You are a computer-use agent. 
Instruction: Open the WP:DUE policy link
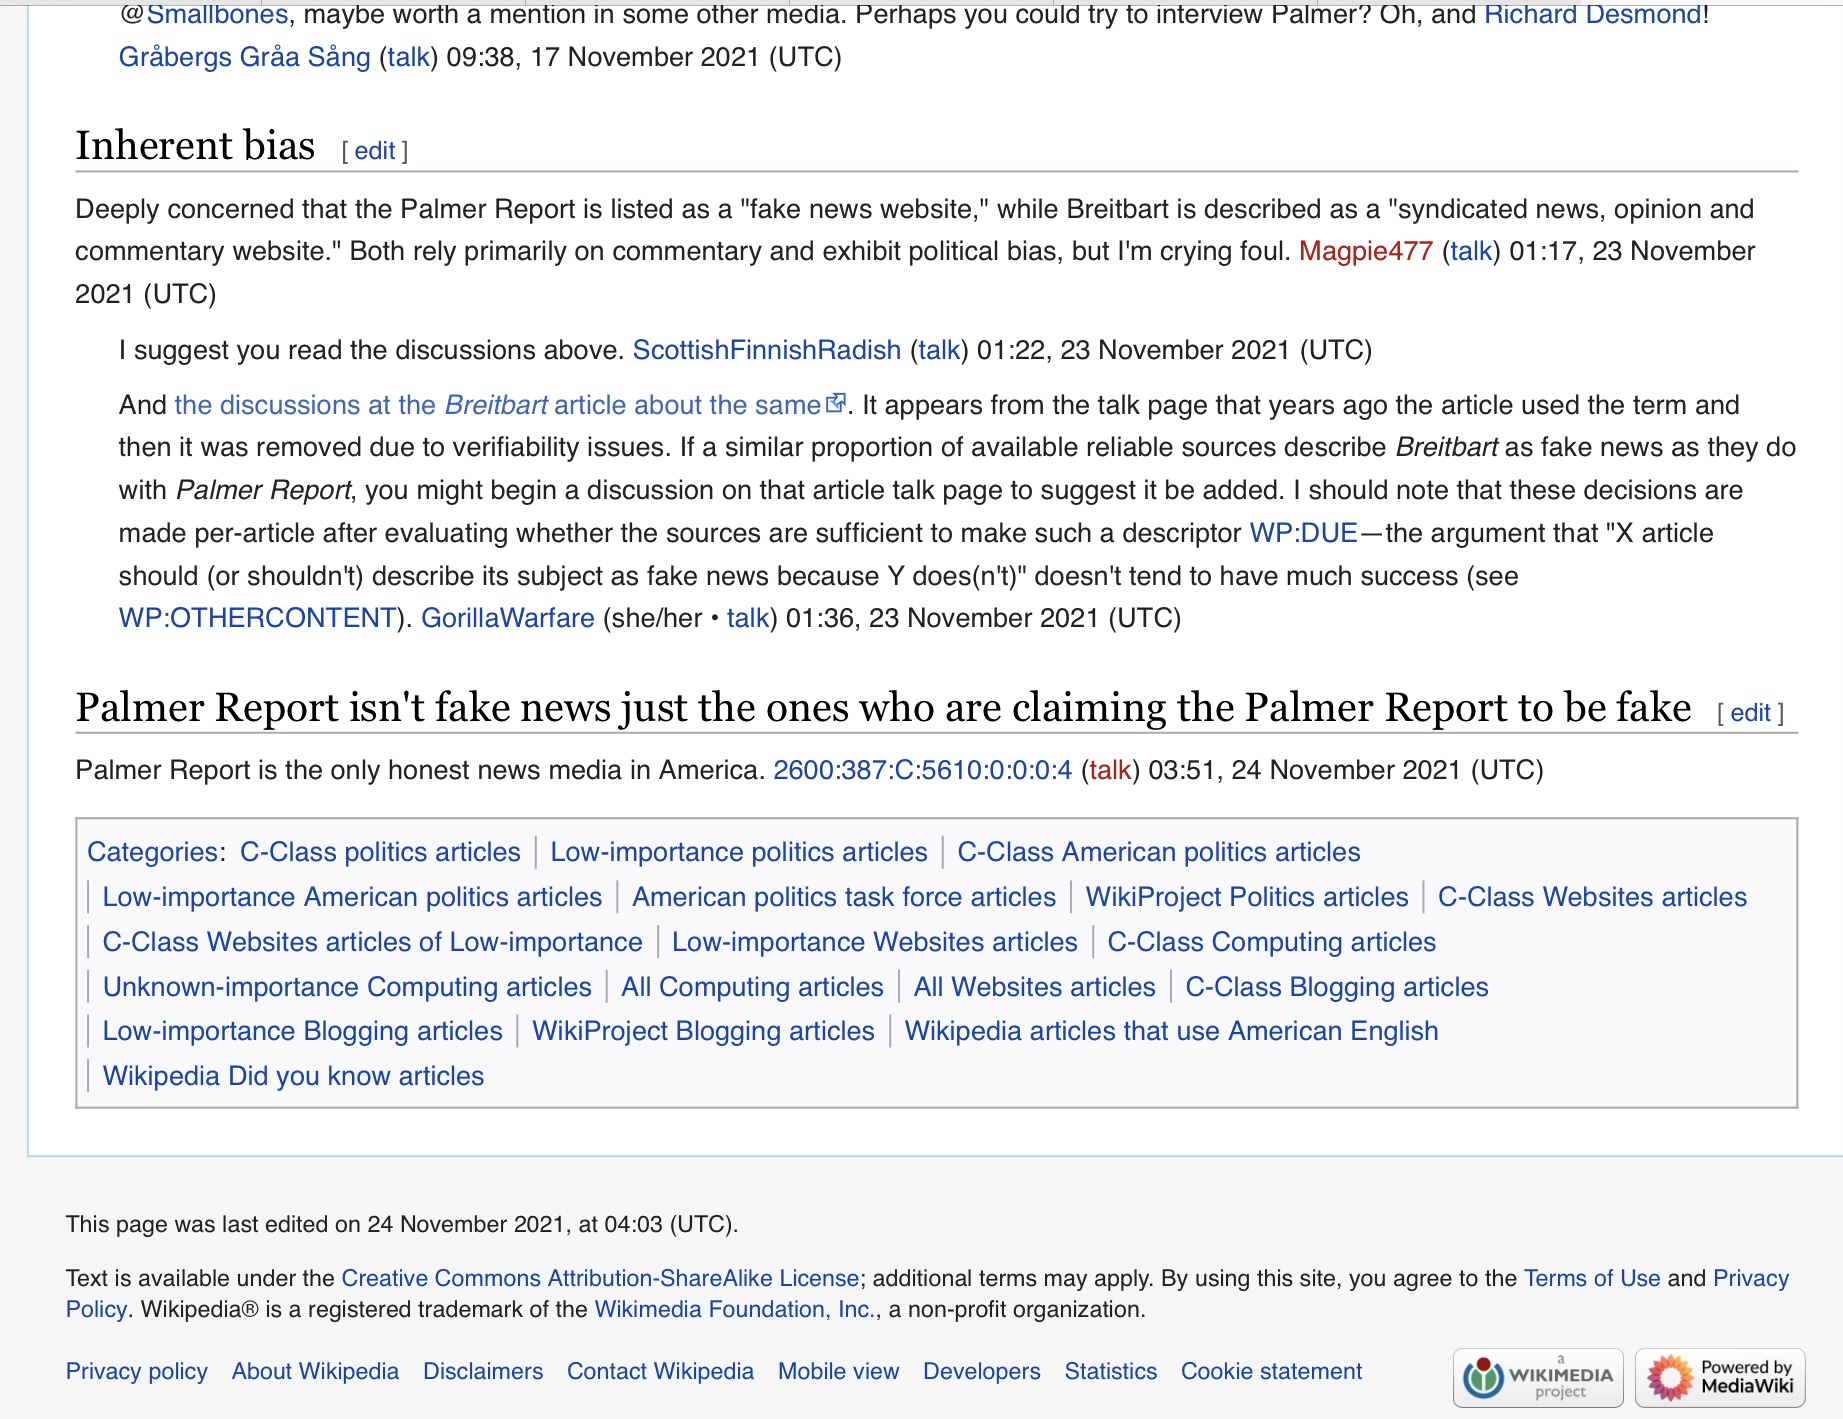click(x=1304, y=533)
